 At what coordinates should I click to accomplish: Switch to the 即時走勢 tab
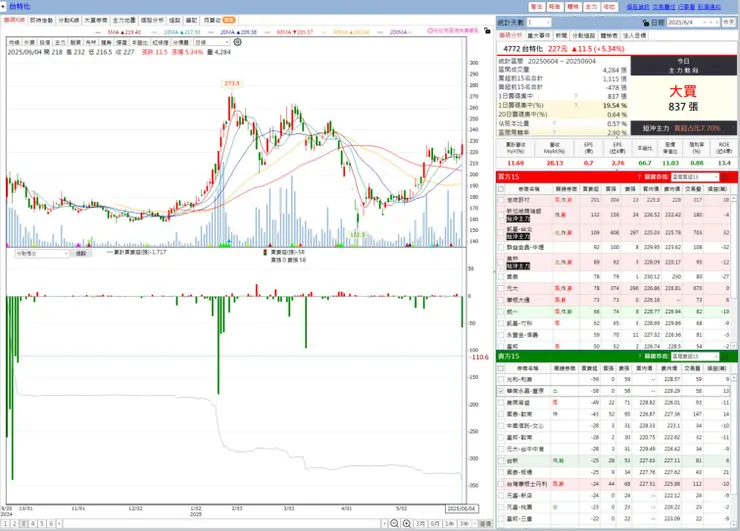[x=42, y=20]
